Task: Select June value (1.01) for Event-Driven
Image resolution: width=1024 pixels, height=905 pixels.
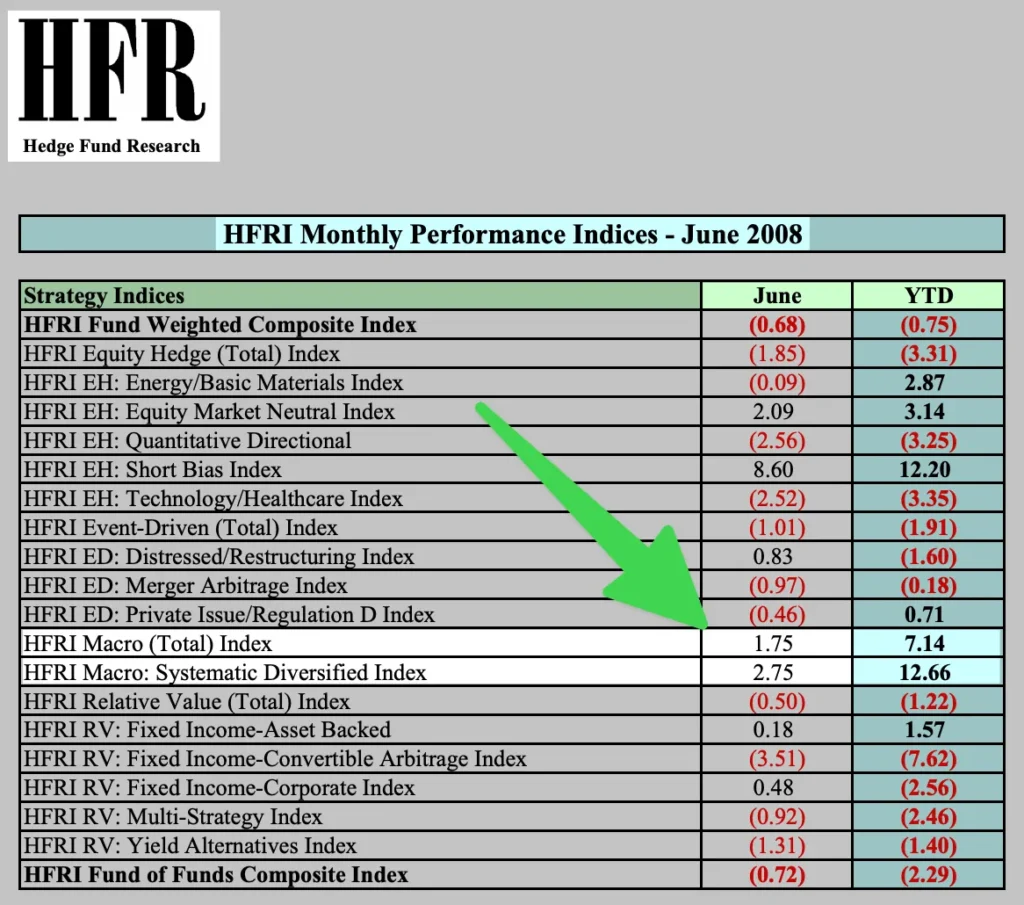Action: coord(777,528)
